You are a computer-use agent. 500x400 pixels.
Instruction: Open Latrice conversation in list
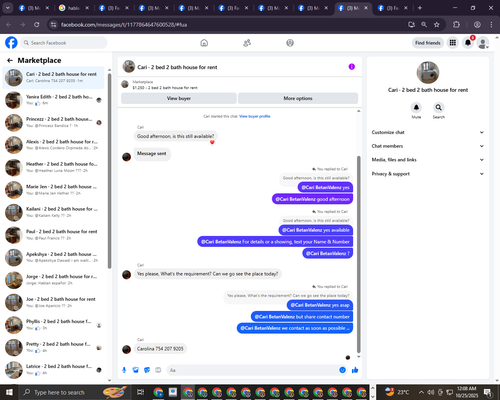54,370
